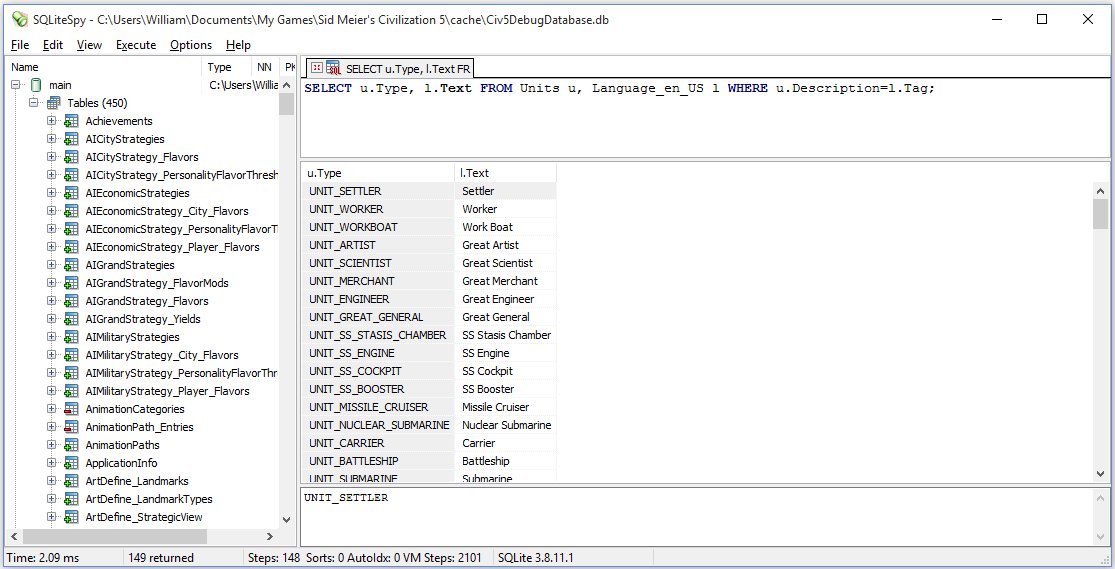Image resolution: width=1115 pixels, height=569 pixels.
Task: Select the SELECT u.Type query tab
Action: 390,68
